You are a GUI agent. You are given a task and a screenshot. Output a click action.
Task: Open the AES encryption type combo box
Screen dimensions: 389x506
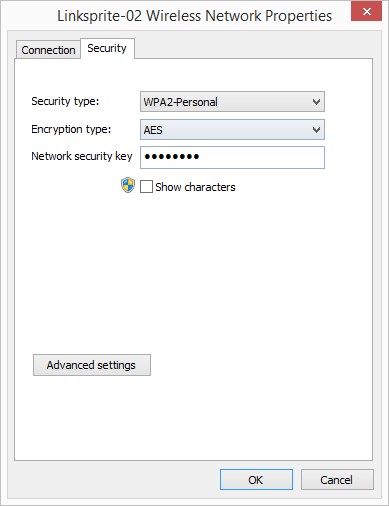tap(232, 130)
